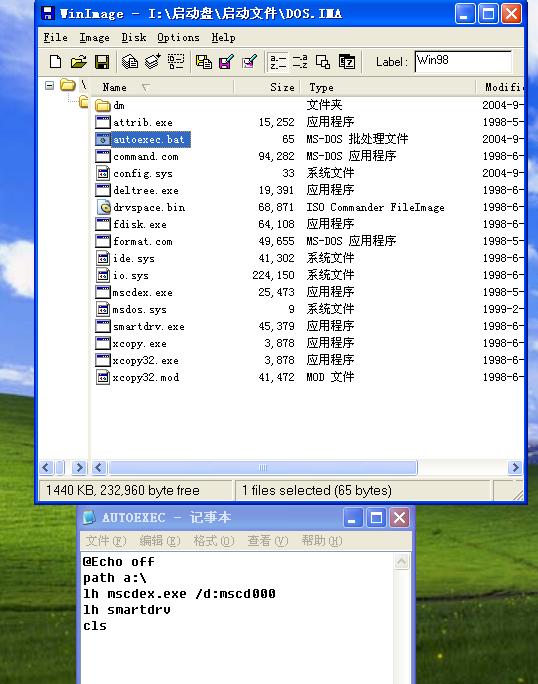Image resolution: width=538 pixels, height=684 pixels.
Task: Click size value 224,150 of io.sys
Action: click(x=274, y=275)
